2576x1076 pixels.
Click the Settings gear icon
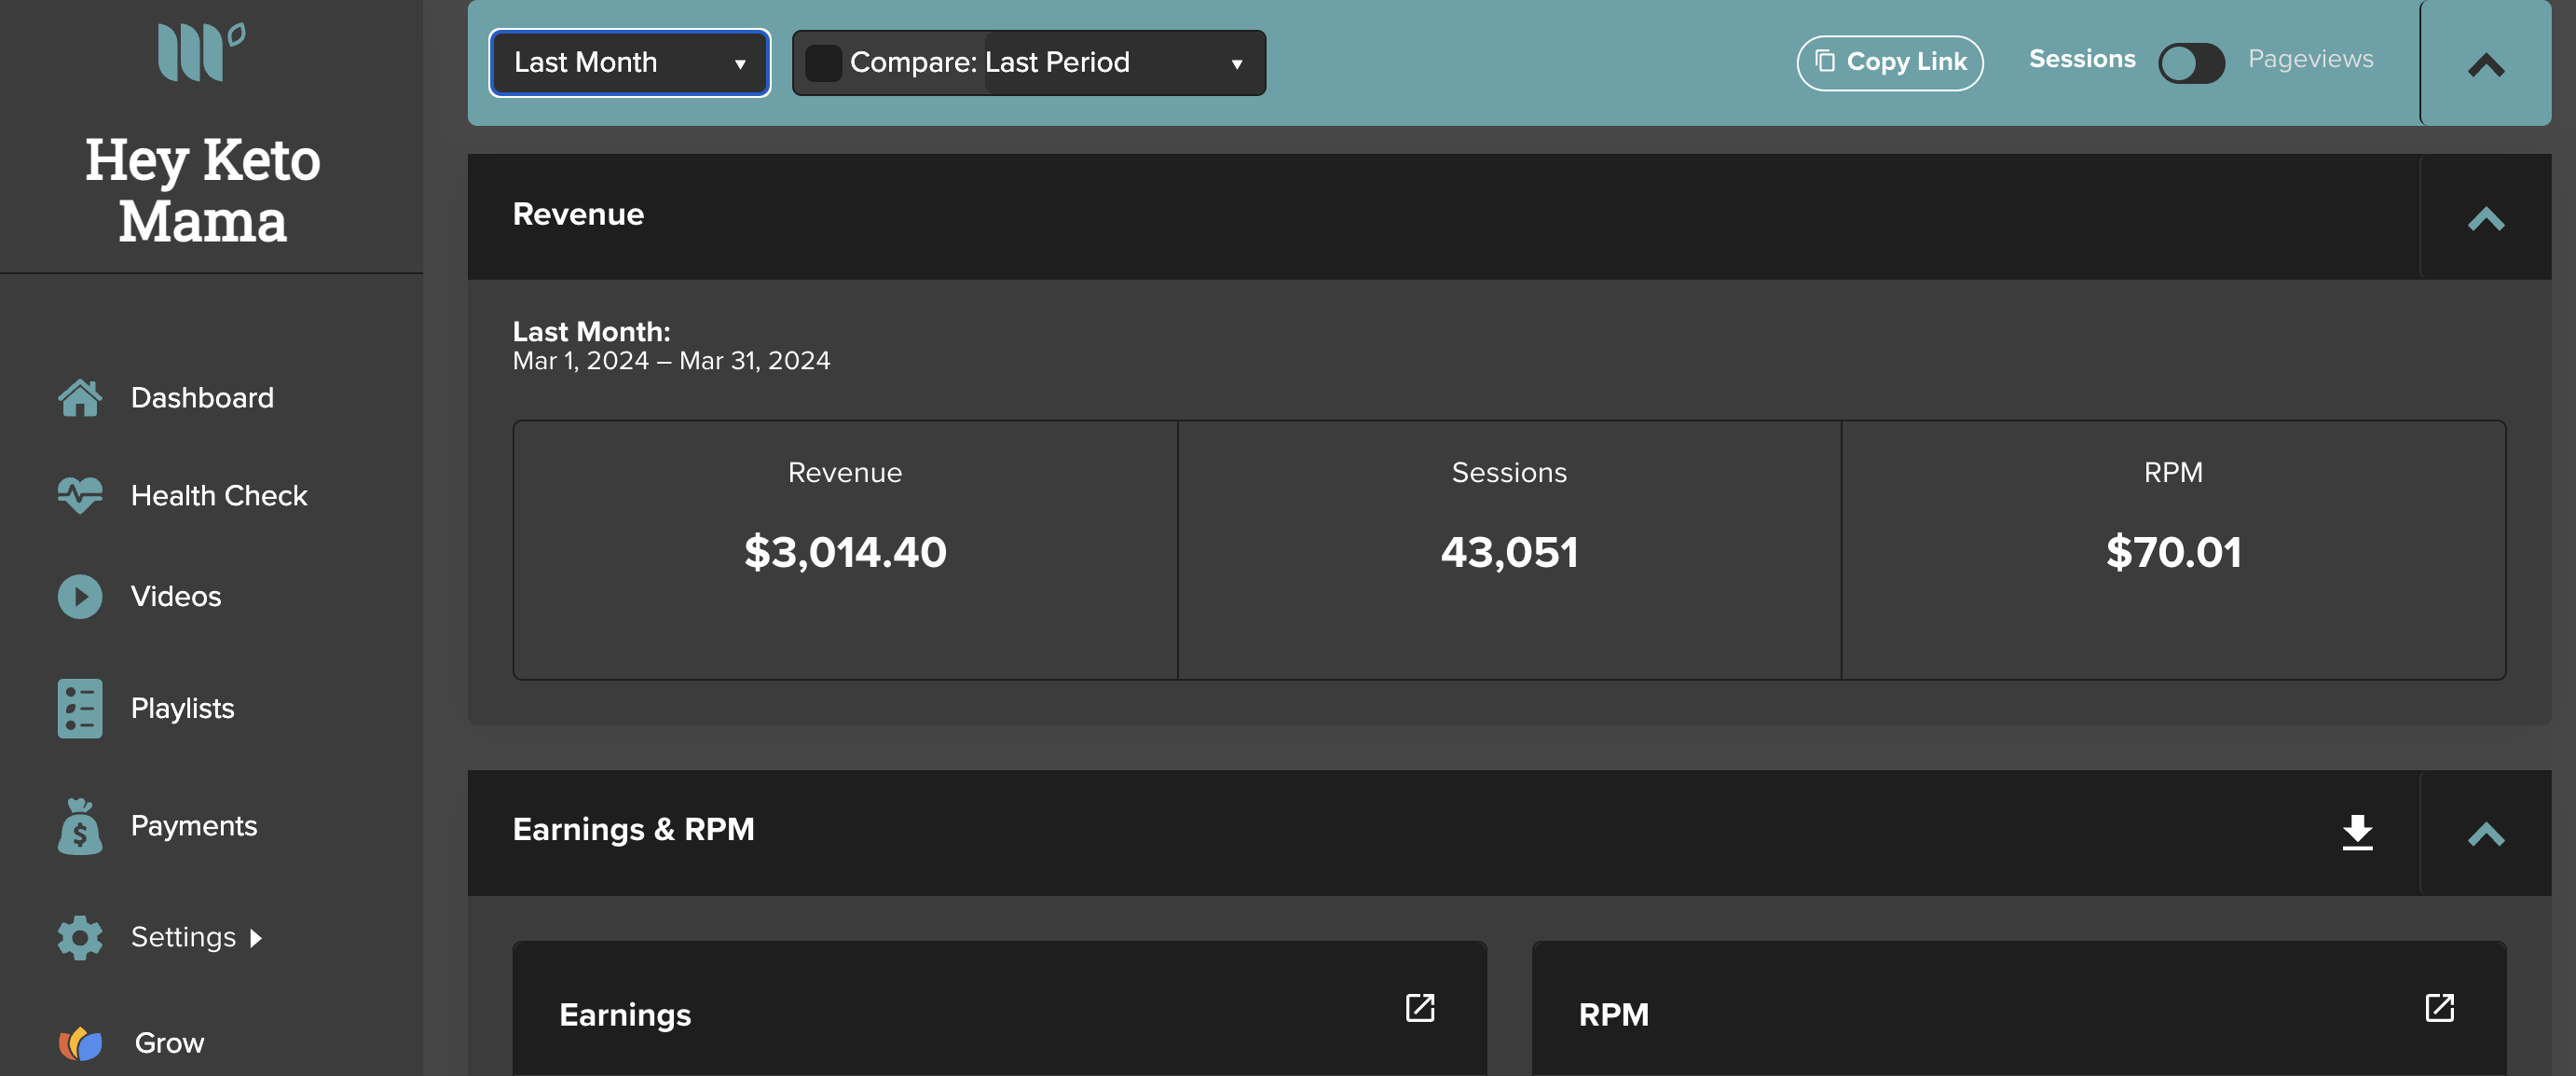(x=80, y=937)
